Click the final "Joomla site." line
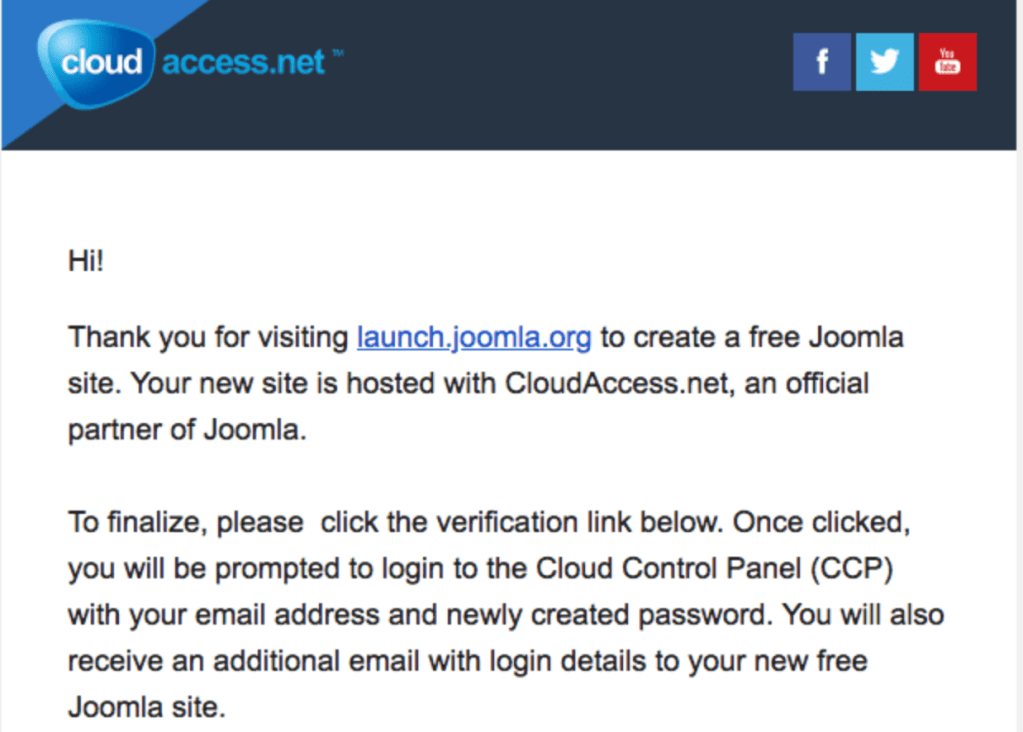1023x732 pixels. tap(146, 707)
